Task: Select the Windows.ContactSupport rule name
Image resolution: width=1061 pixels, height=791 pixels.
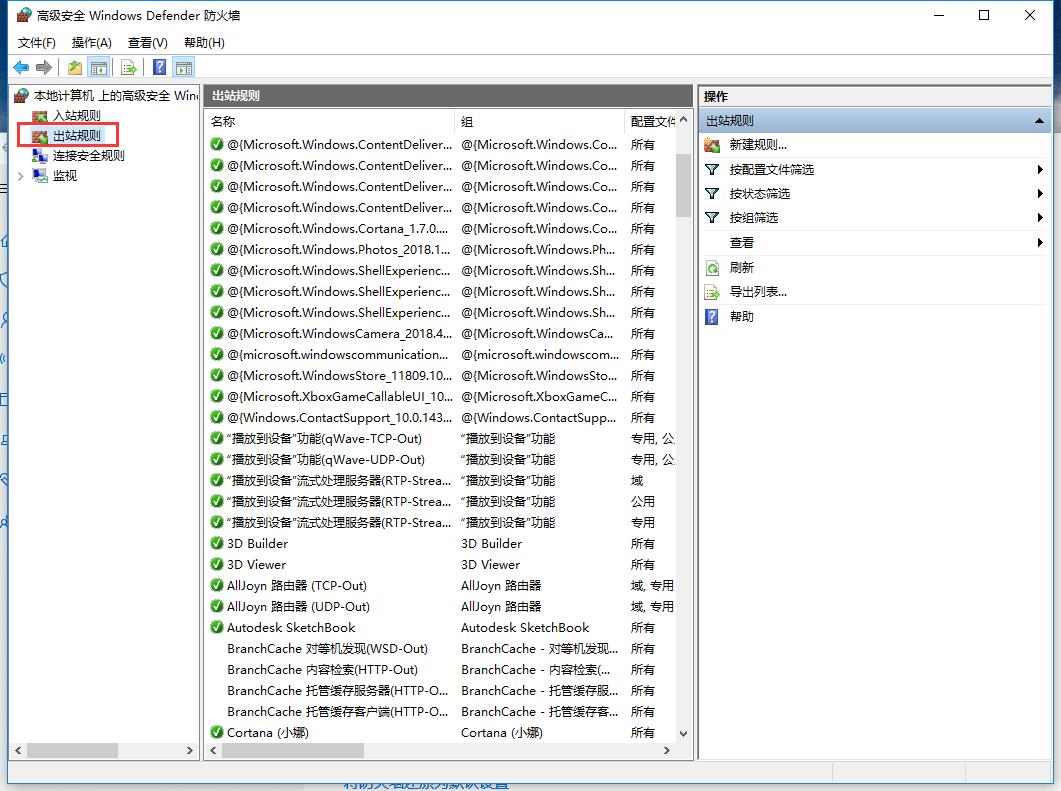Action: (x=340, y=417)
